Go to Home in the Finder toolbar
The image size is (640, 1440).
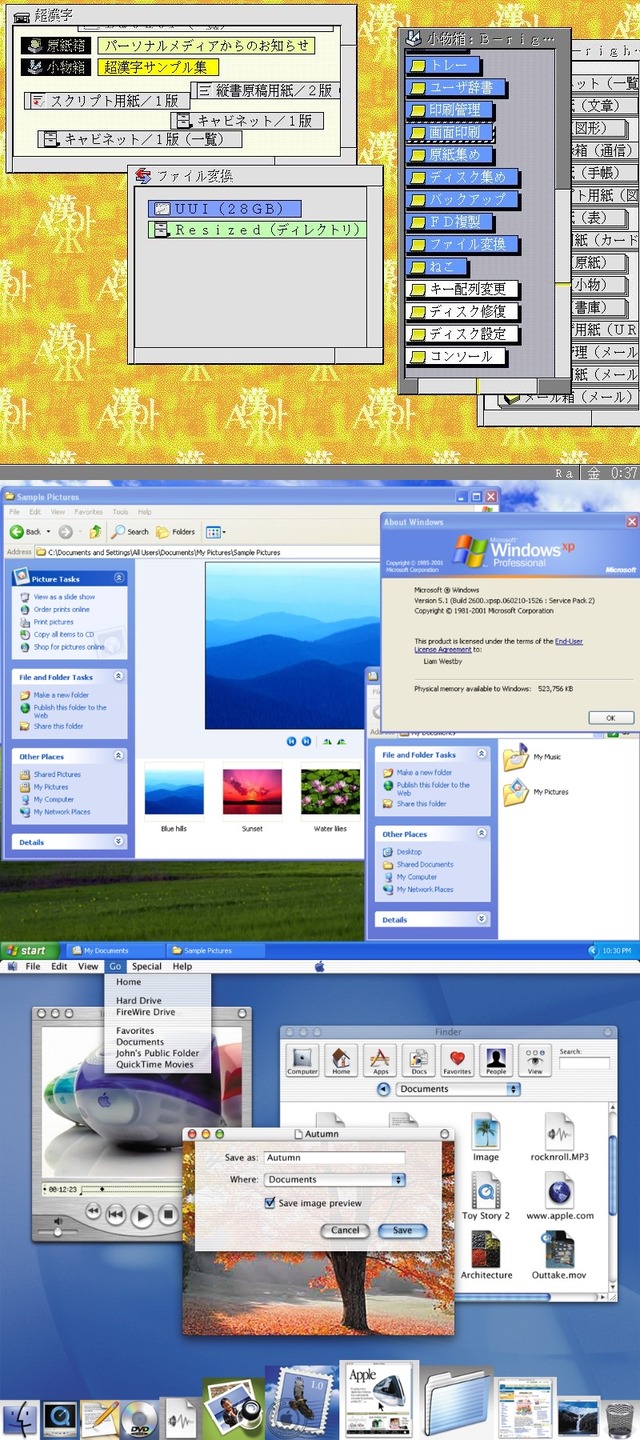[341, 1060]
